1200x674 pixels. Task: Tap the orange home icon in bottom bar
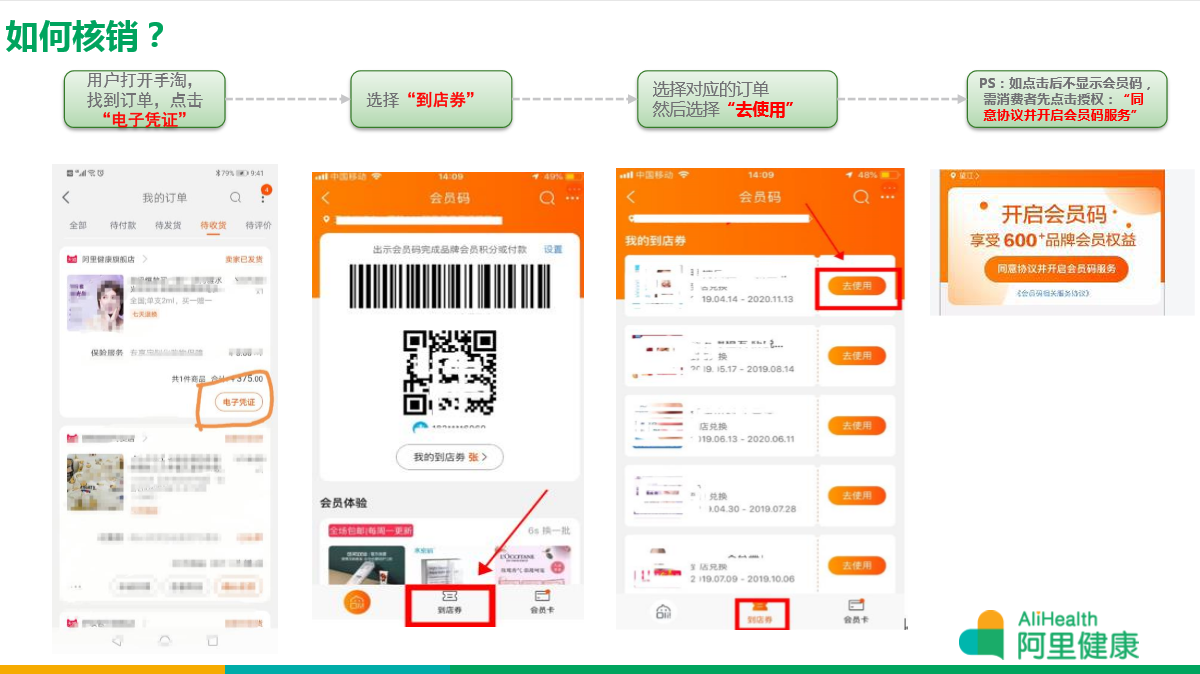pos(356,602)
